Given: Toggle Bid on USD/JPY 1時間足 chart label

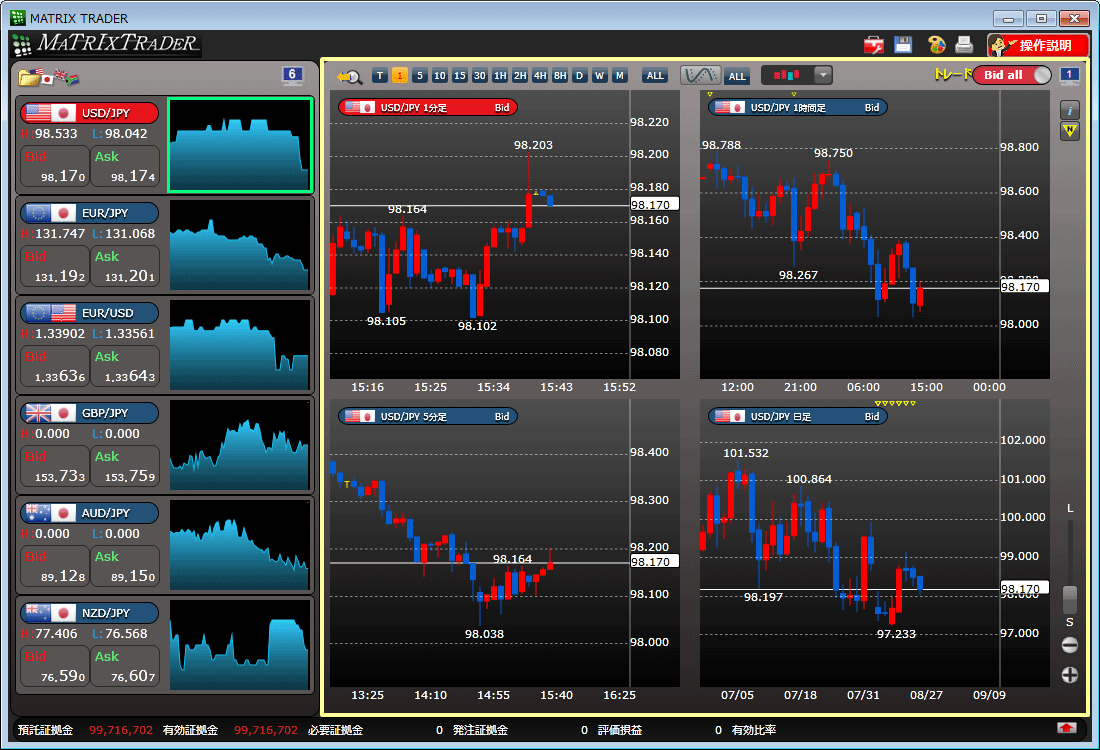Looking at the screenshot, I should 871,107.
